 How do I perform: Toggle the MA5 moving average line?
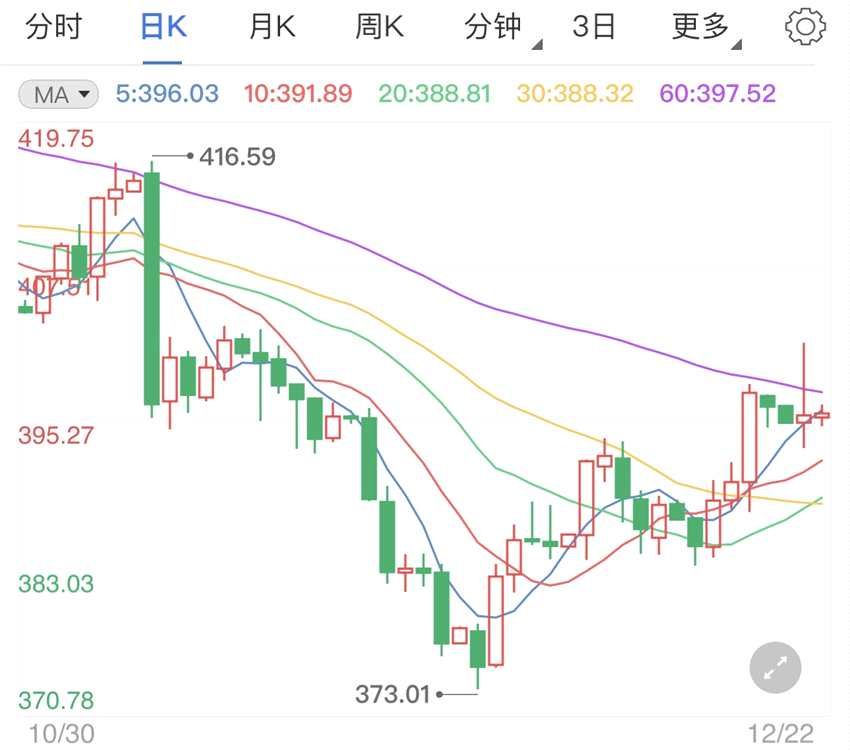coord(168,94)
